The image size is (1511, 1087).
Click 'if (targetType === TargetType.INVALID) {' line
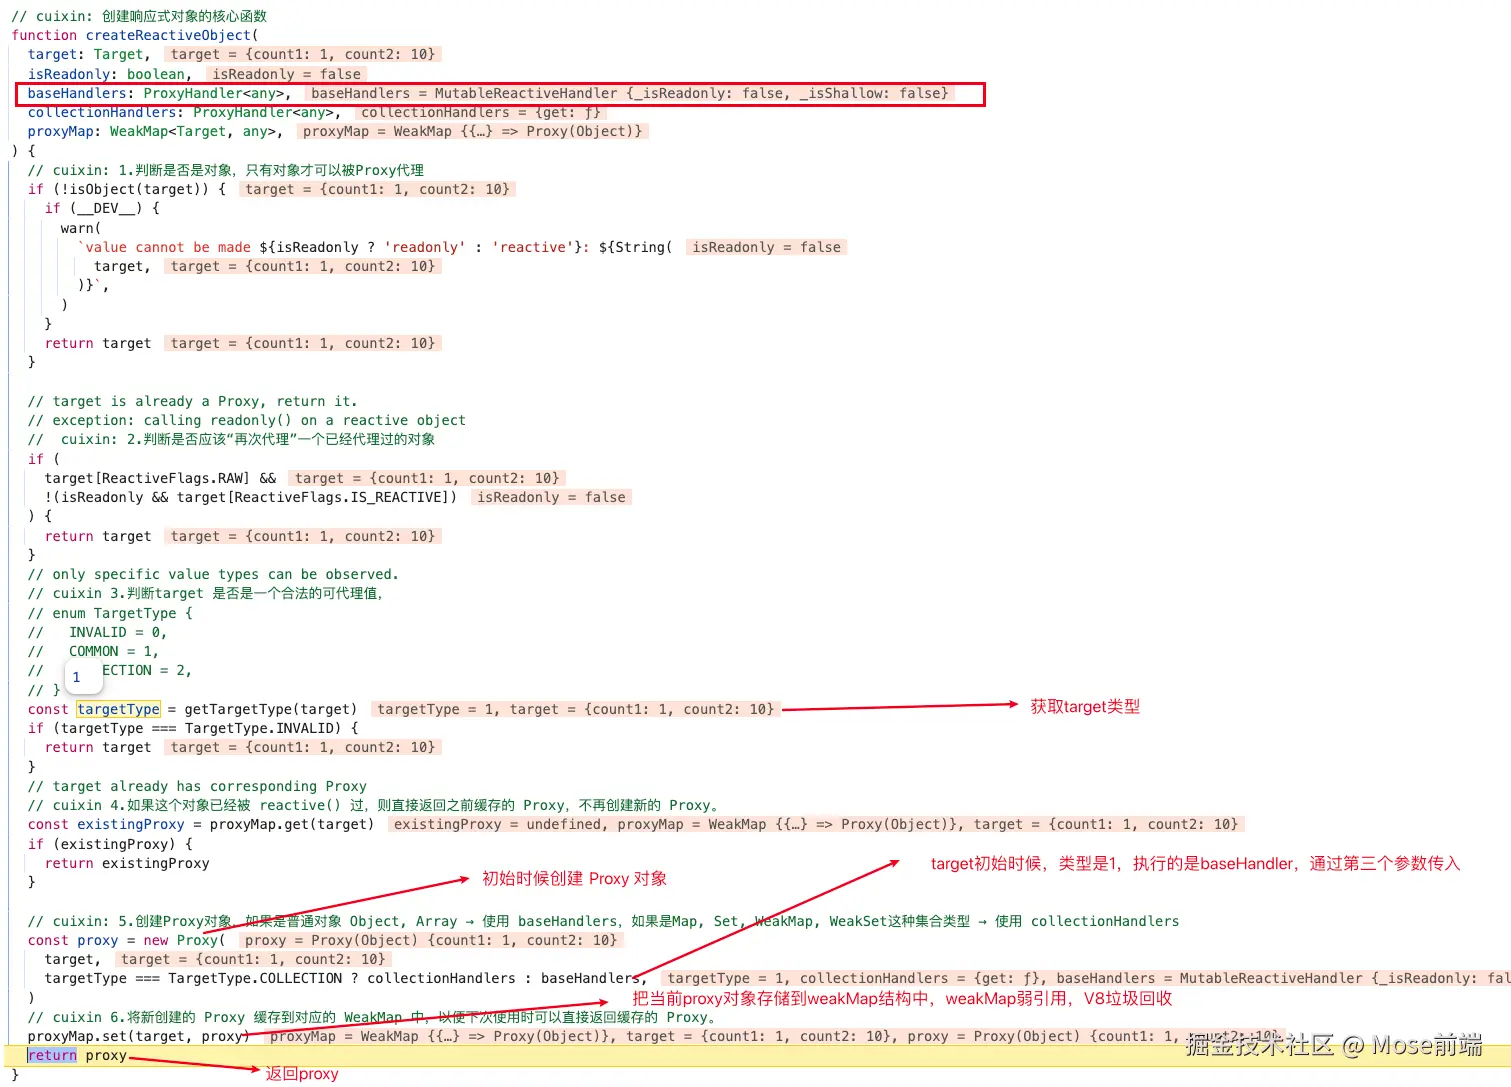click(x=193, y=728)
